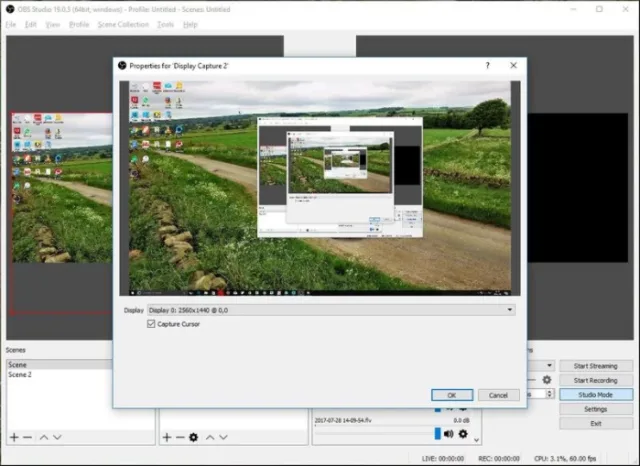Open the View menu
Viewport: 640px width, 466px height.
tap(52, 24)
